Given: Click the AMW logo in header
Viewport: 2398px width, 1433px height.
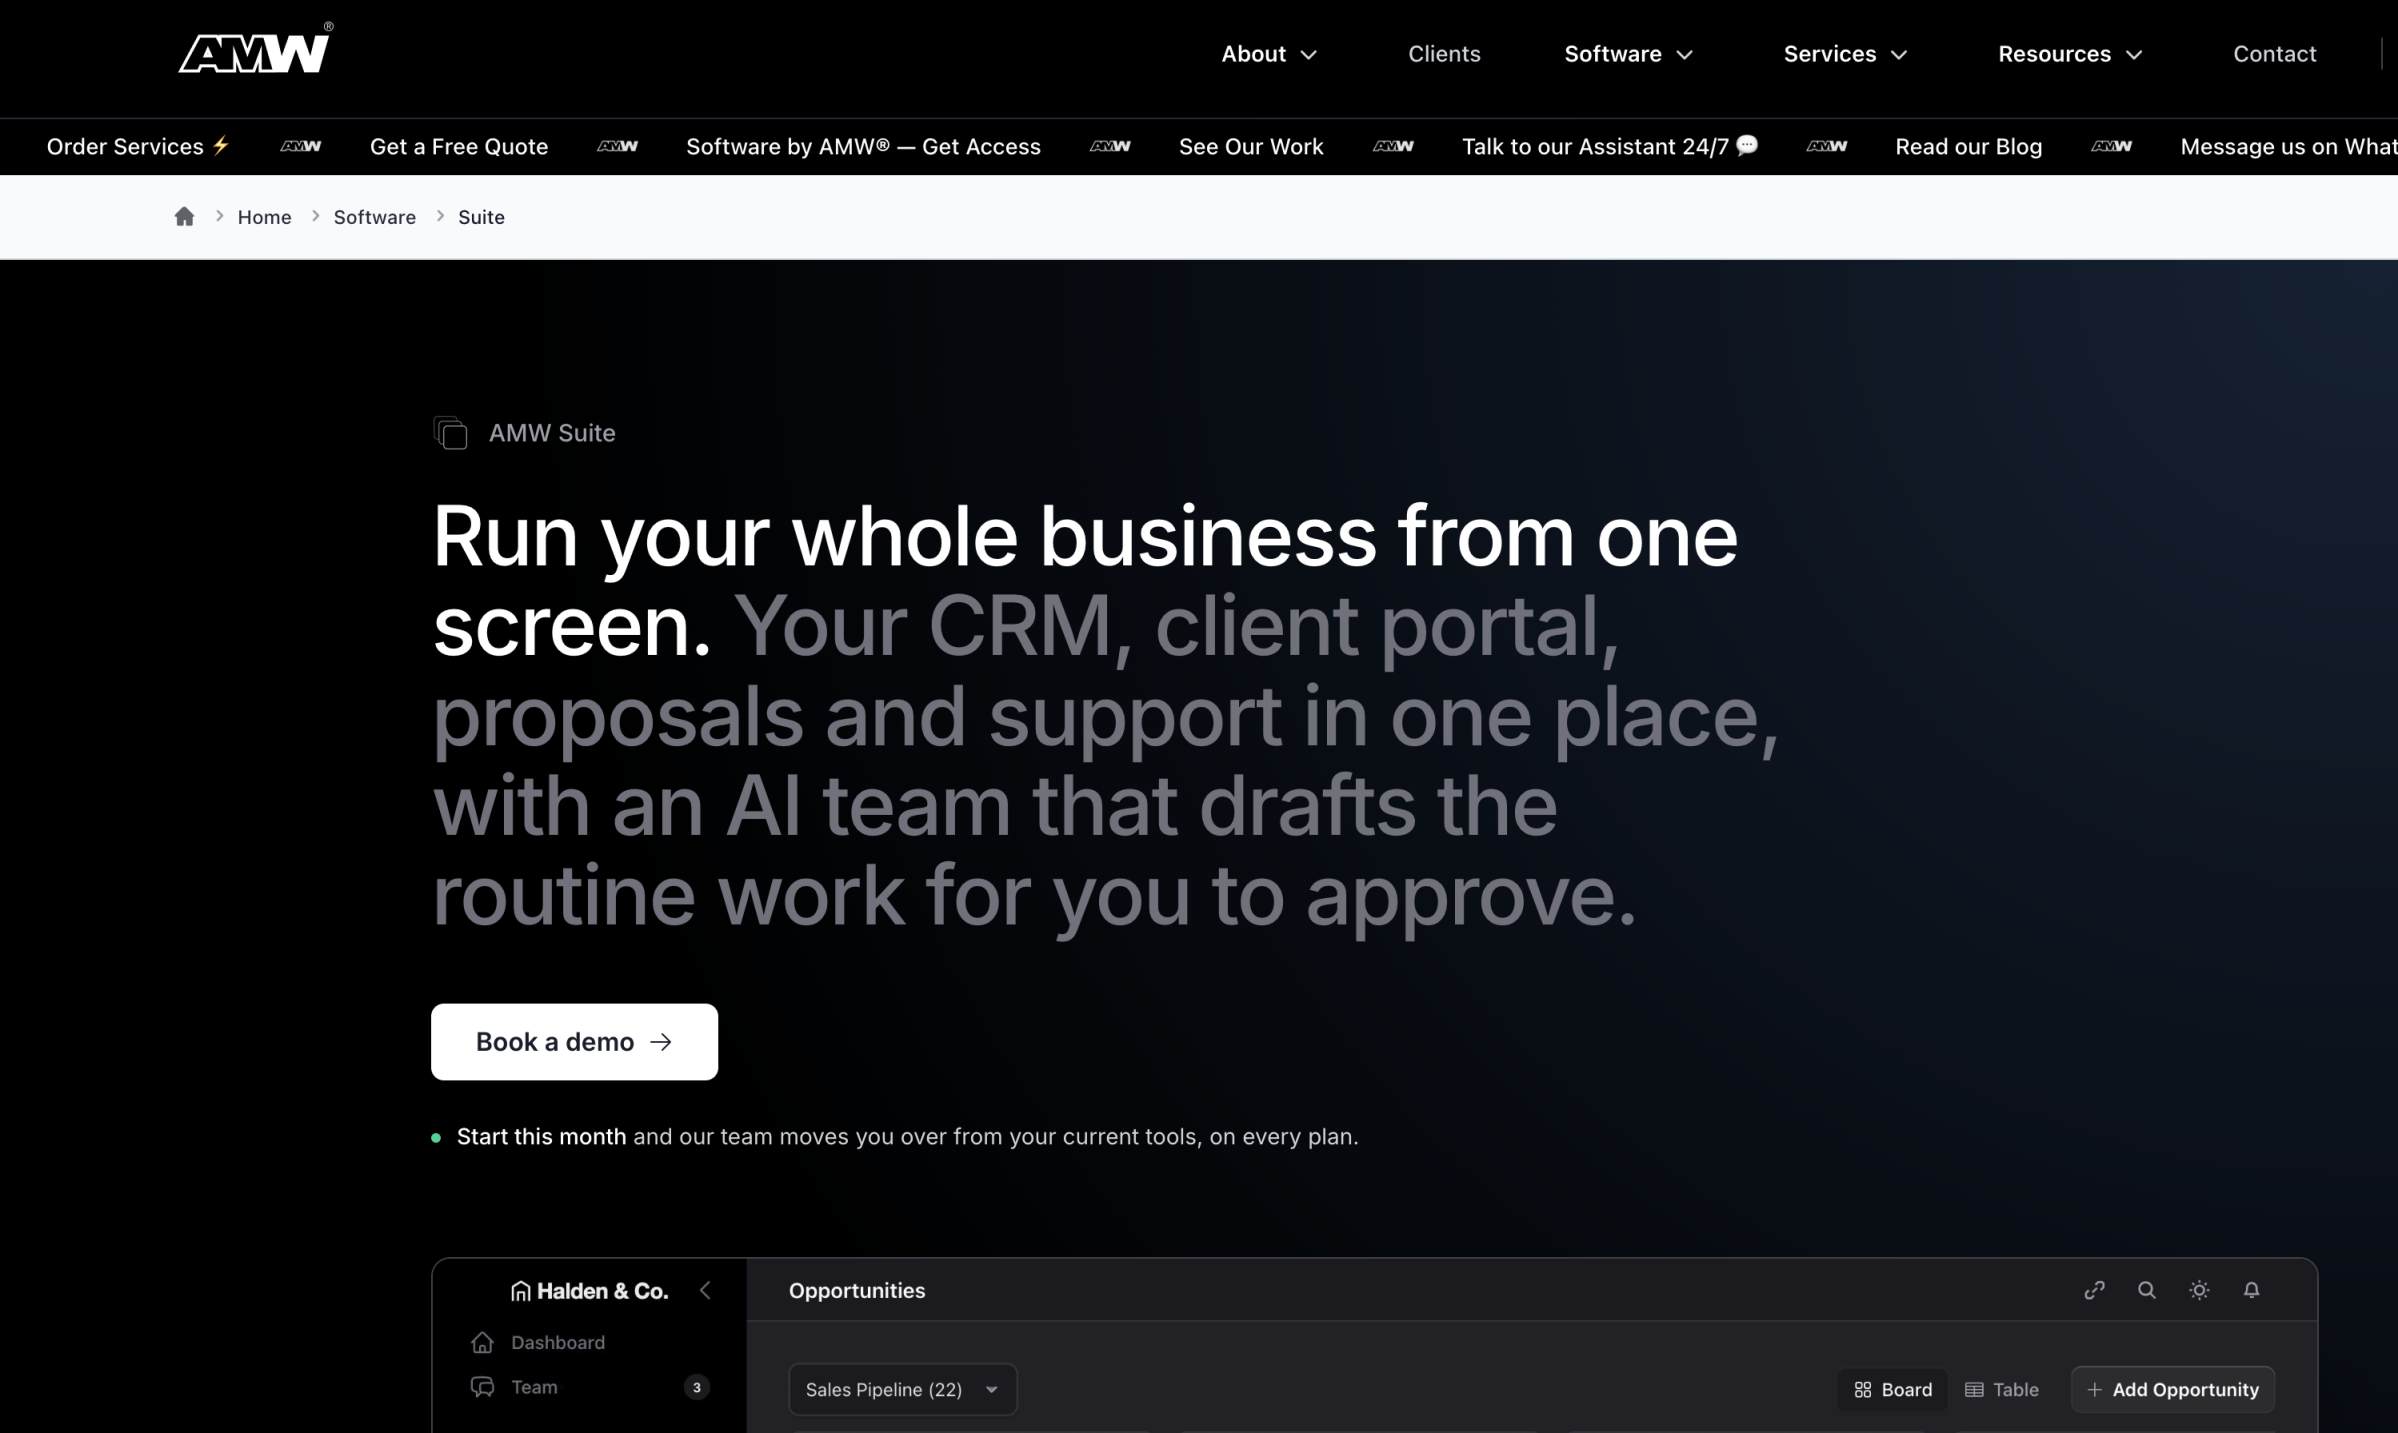Looking at the screenshot, I should 255,50.
